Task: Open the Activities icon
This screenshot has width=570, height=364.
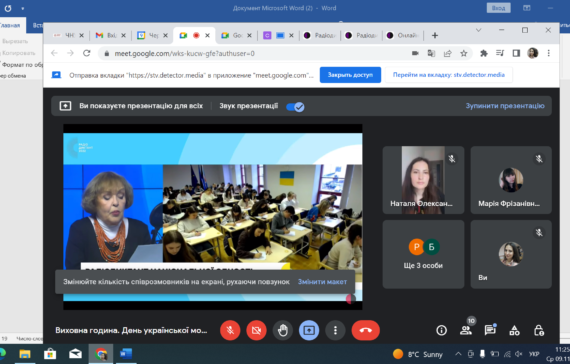Action: pyautogui.click(x=514, y=330)
